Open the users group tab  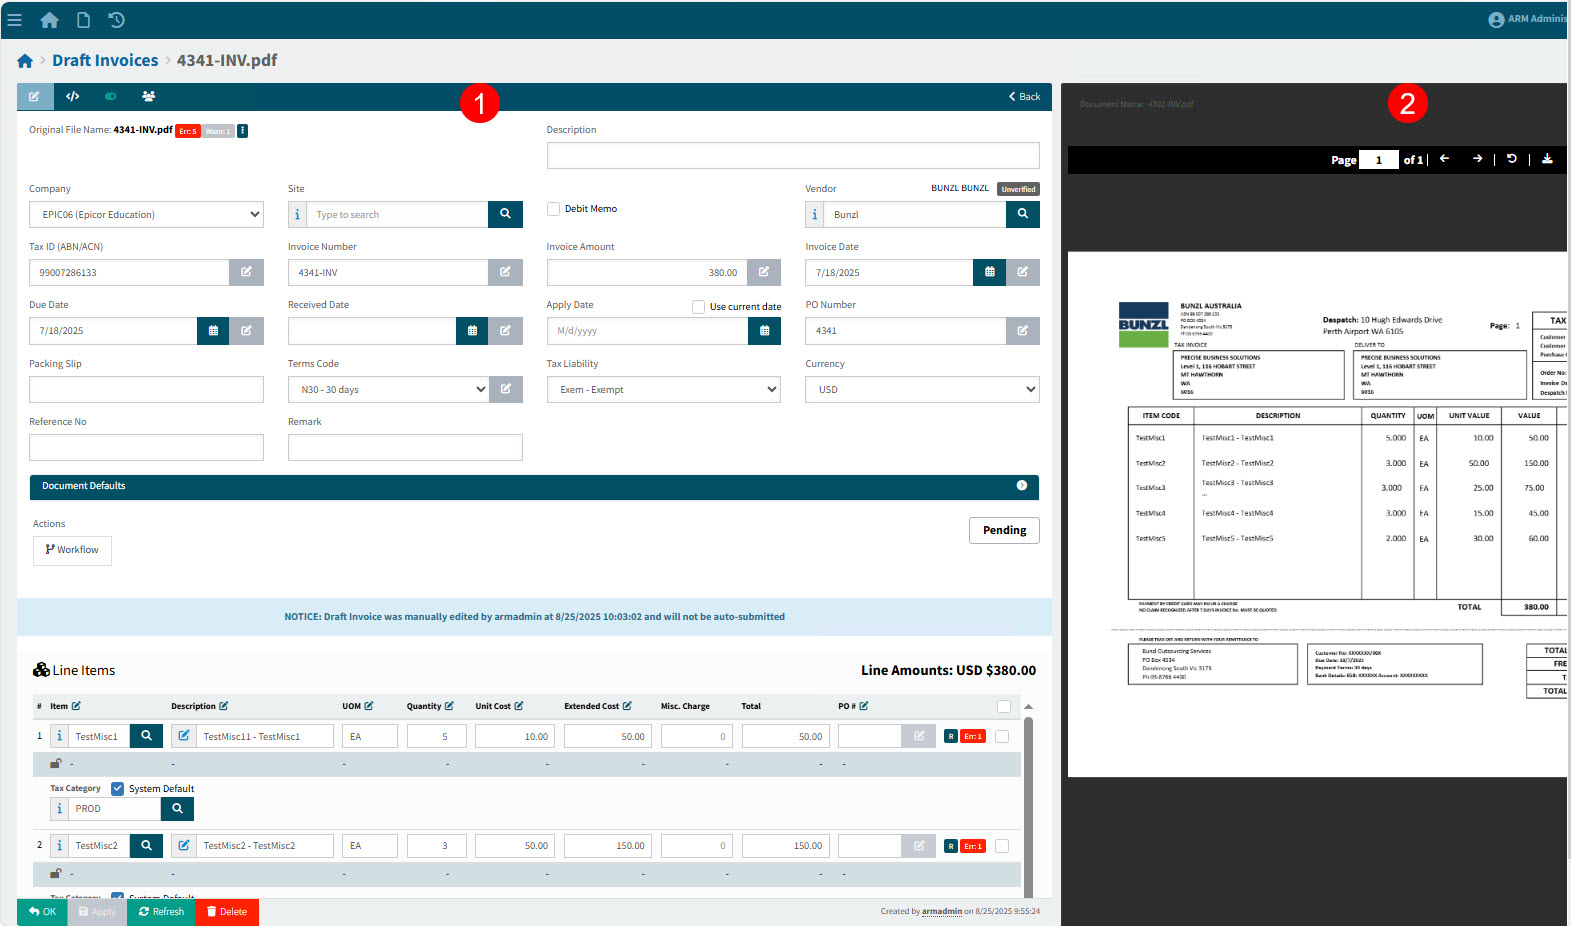click(x=148, y=97)
